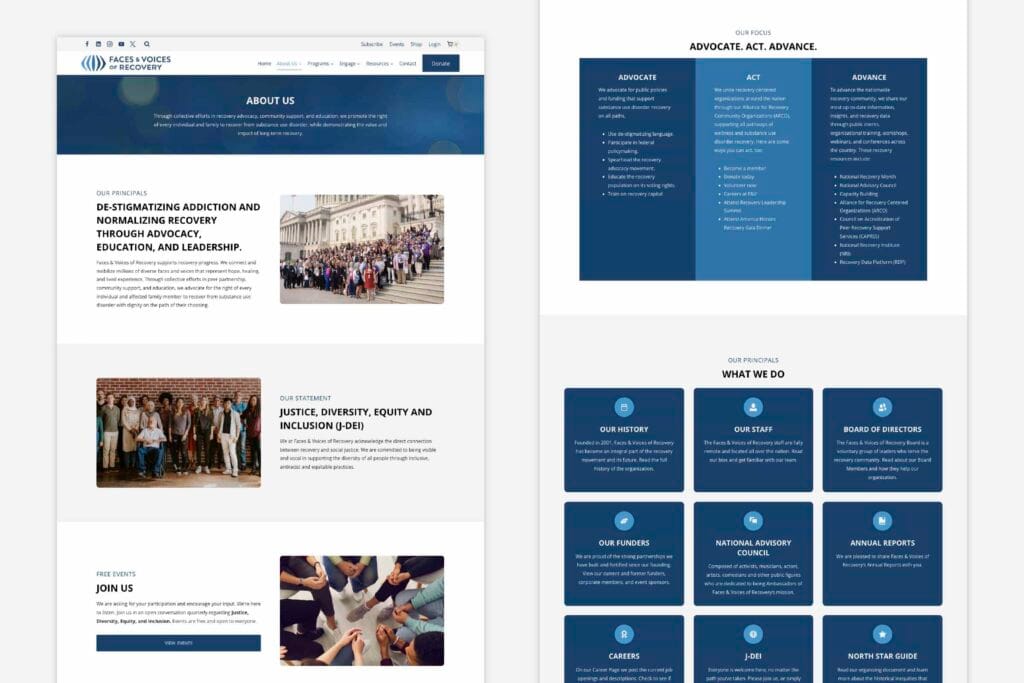Open the X (Twitter) icon link

click(x=133, y=44)
